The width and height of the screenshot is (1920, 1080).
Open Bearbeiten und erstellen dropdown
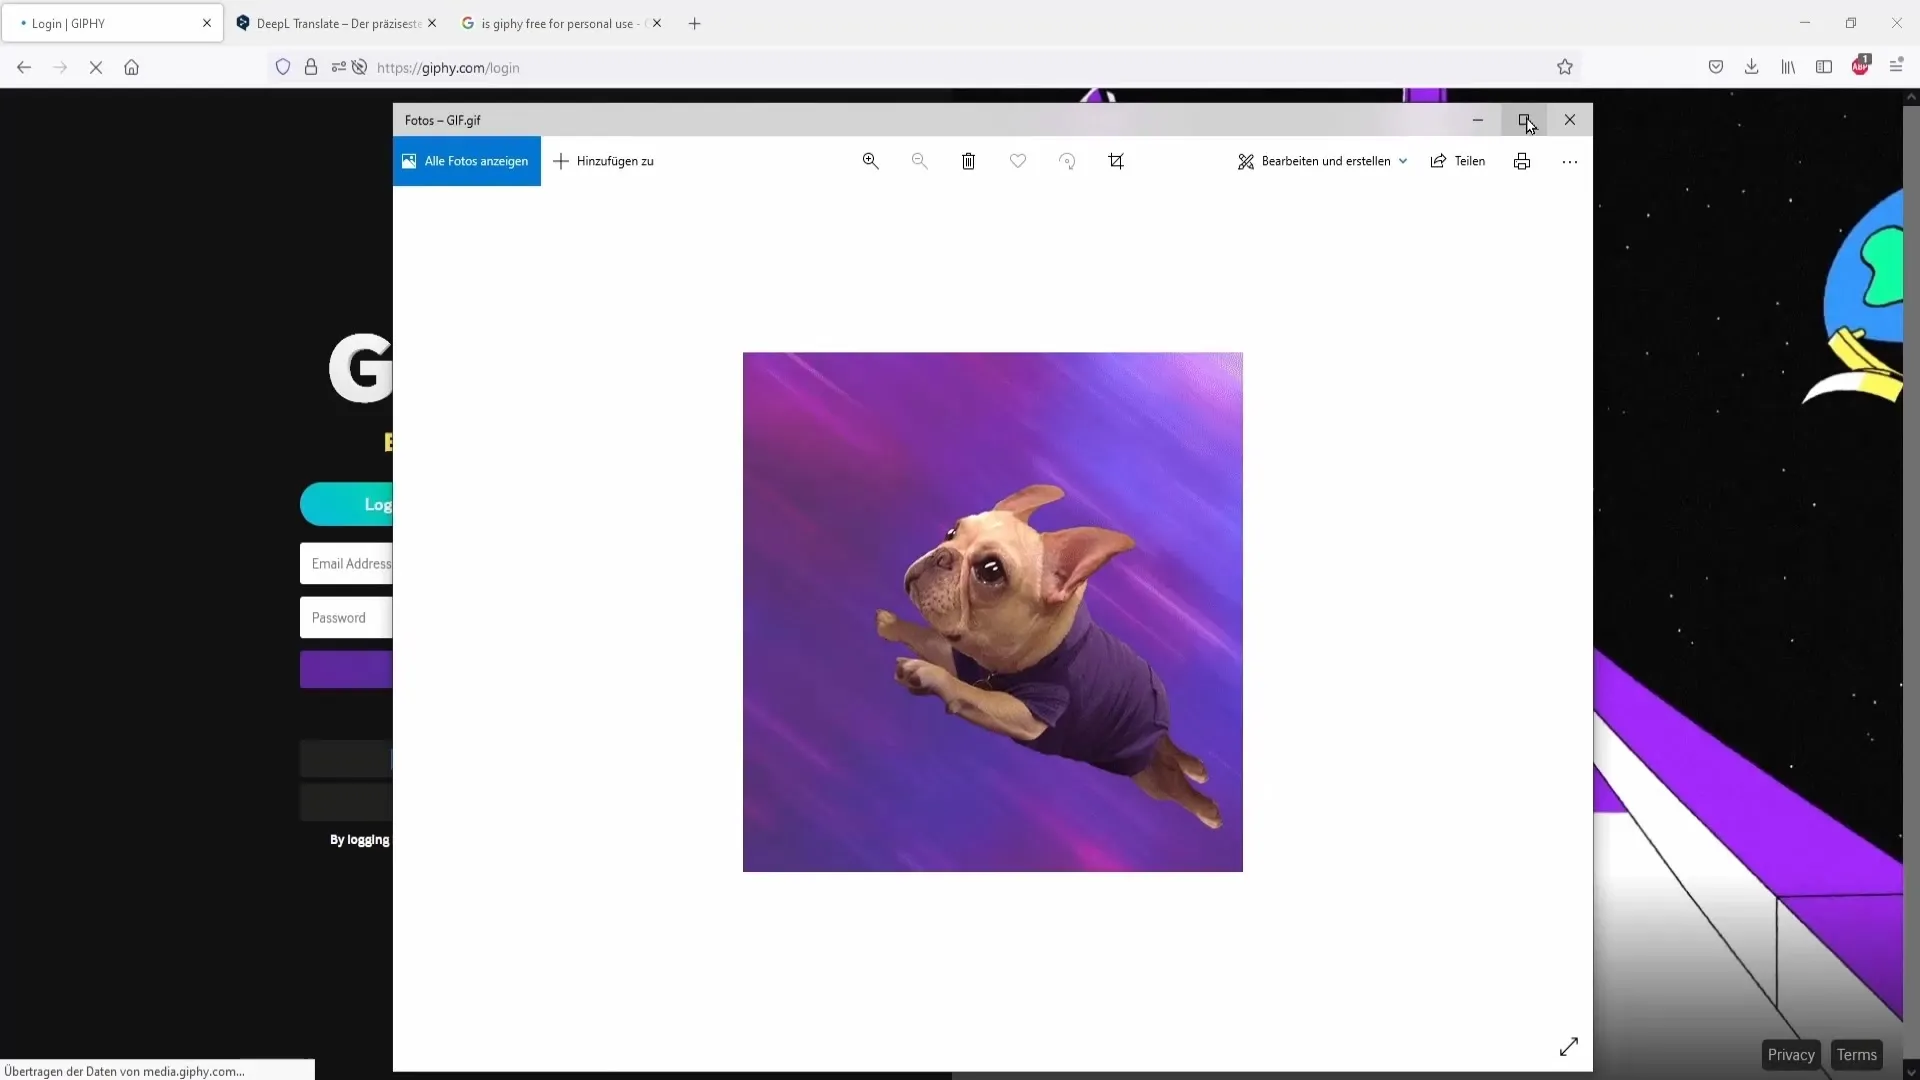pyautogui.click(x=1321, y=161)
